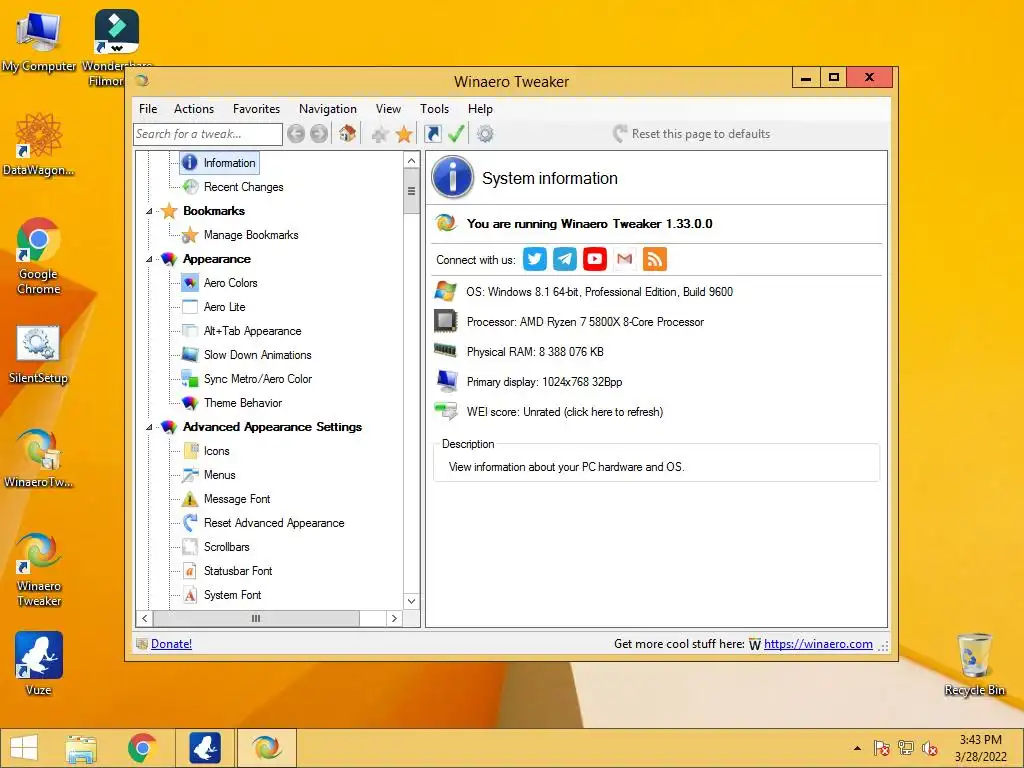
Task: Select Aero Lite in the tree
Action: click(x=224, y=307)
